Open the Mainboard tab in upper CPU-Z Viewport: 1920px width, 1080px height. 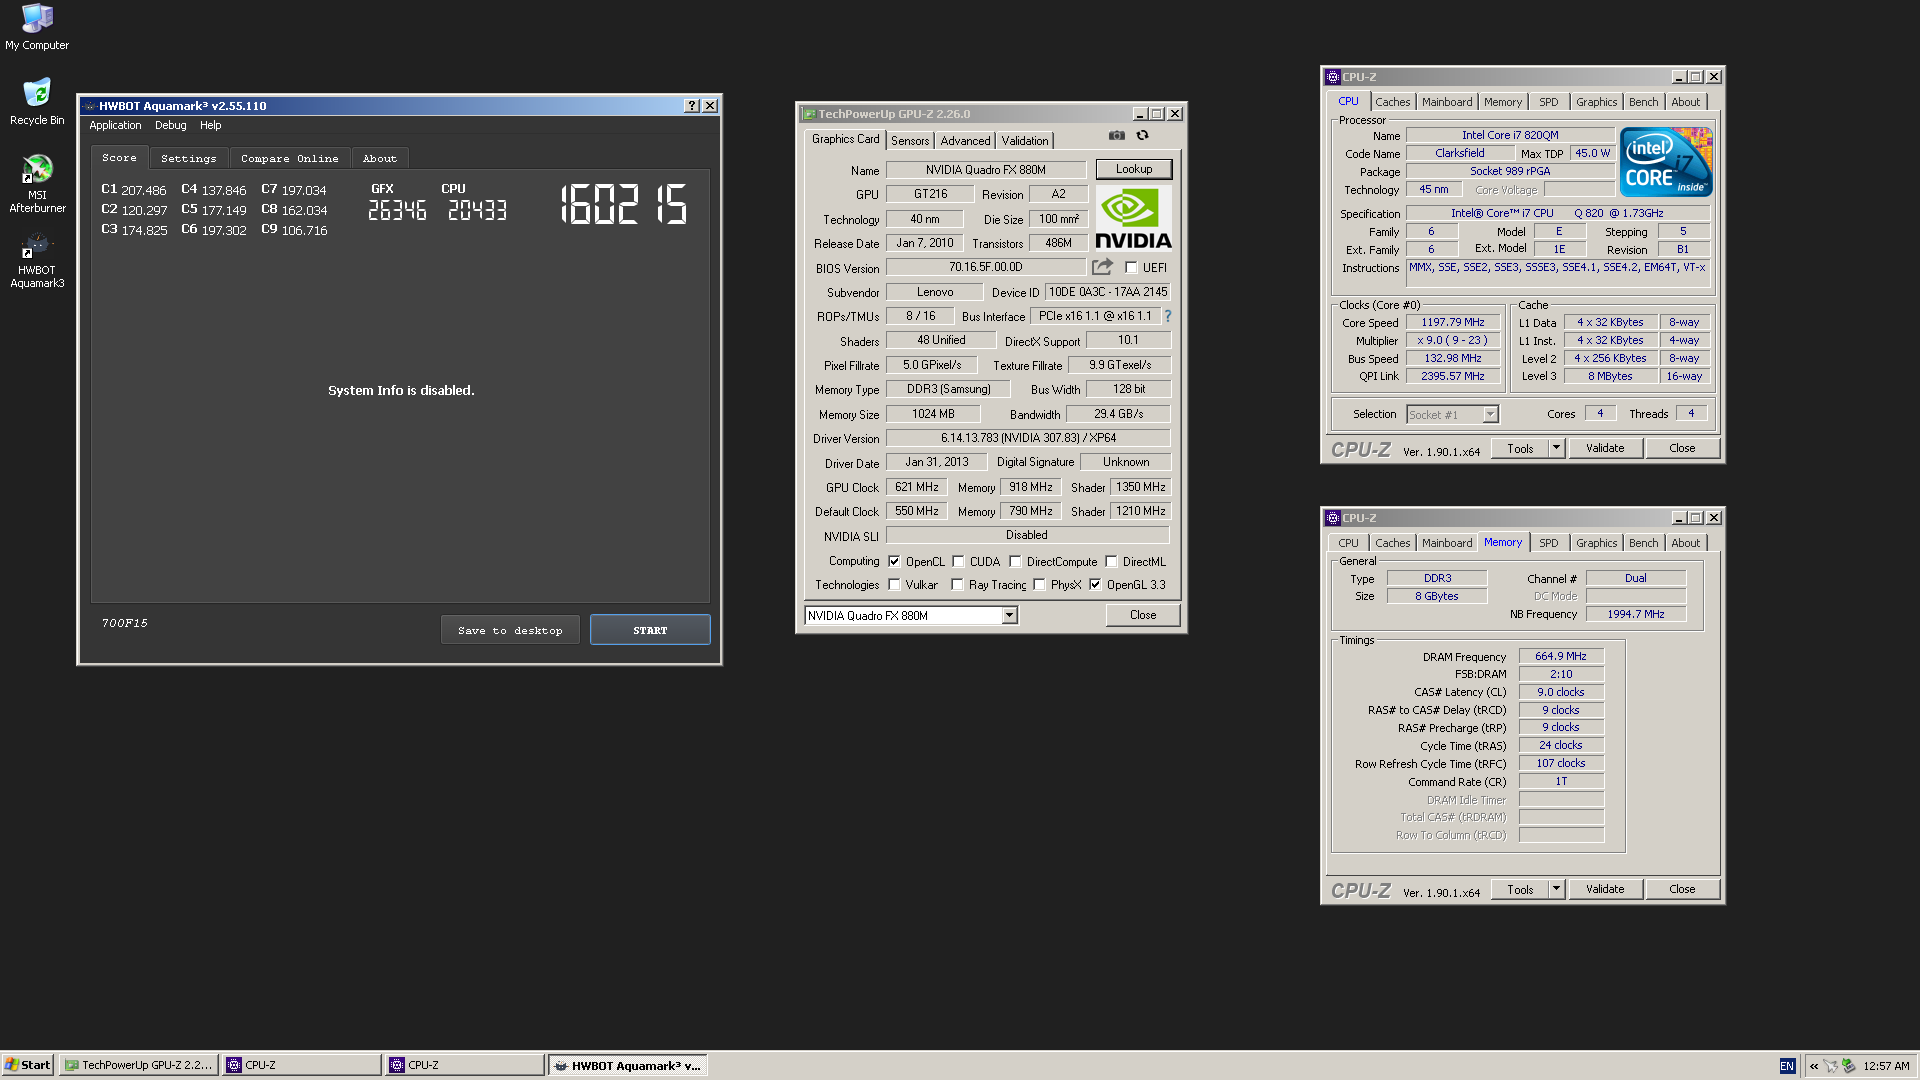tap(1447, 102)
